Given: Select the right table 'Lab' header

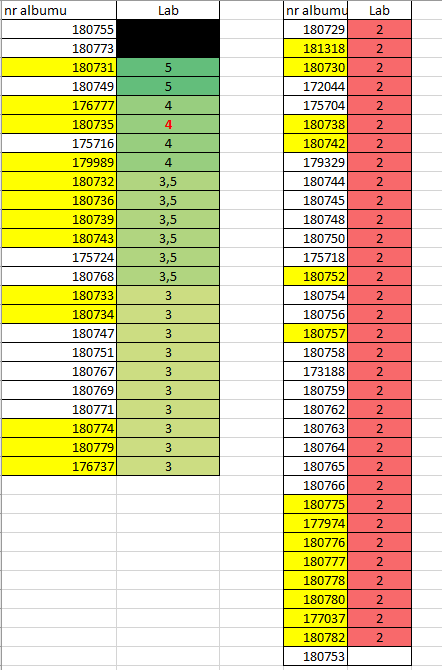Looking at the screenshot, I should [x=380, y=10].
